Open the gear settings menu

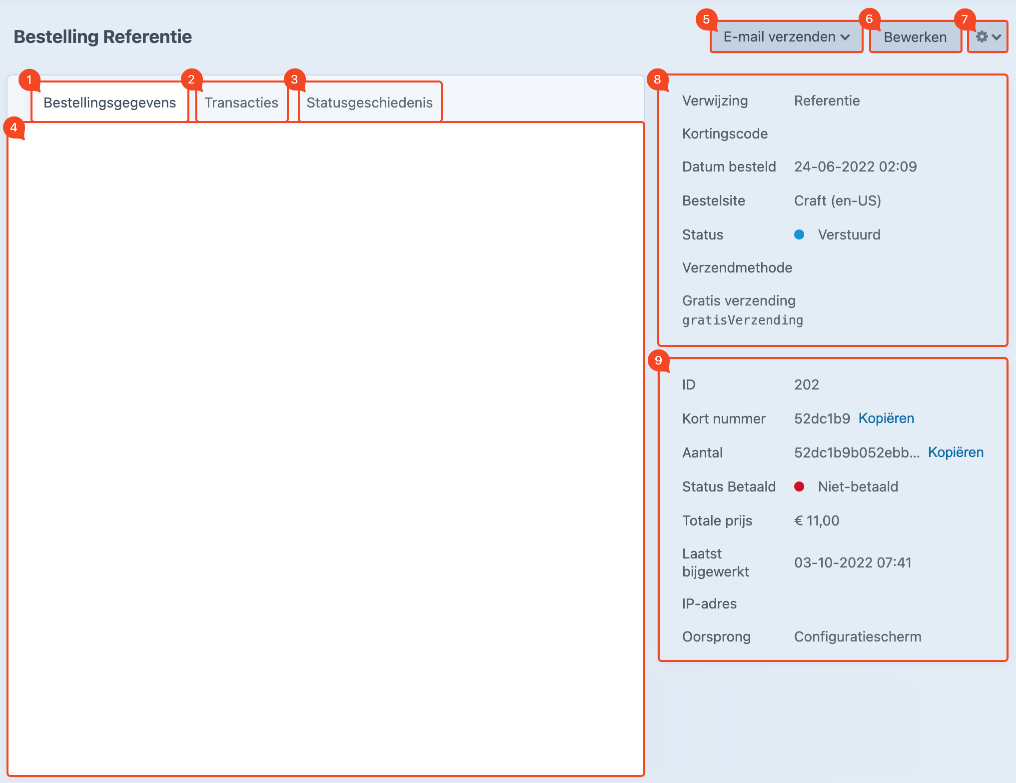988,37
